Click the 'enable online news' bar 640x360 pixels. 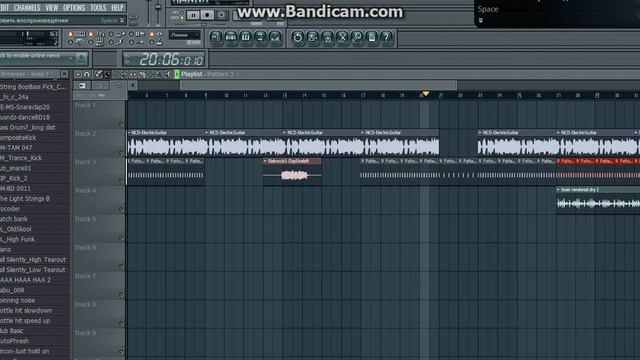point(43,58)
